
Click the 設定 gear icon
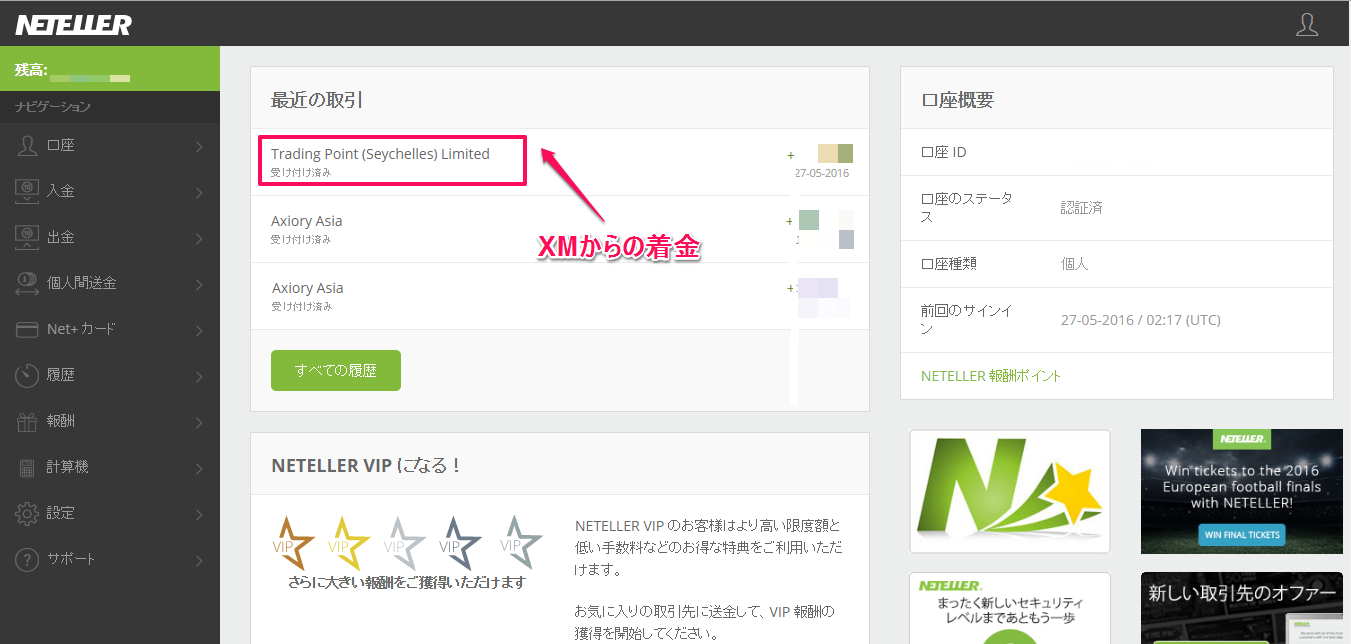click(27, 513)
